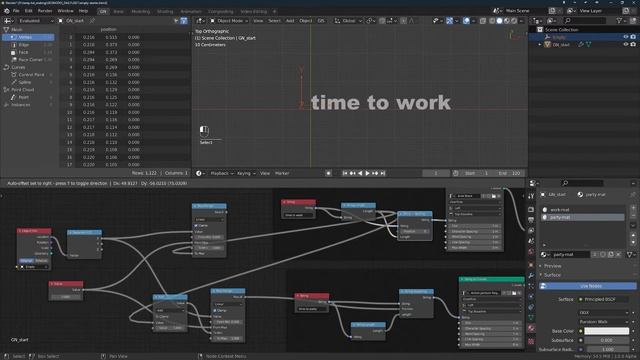Viewport: 640px width, 360px height.
Task: Toggle spreadsheet pin icon next to GN_start
Action: 92,20
